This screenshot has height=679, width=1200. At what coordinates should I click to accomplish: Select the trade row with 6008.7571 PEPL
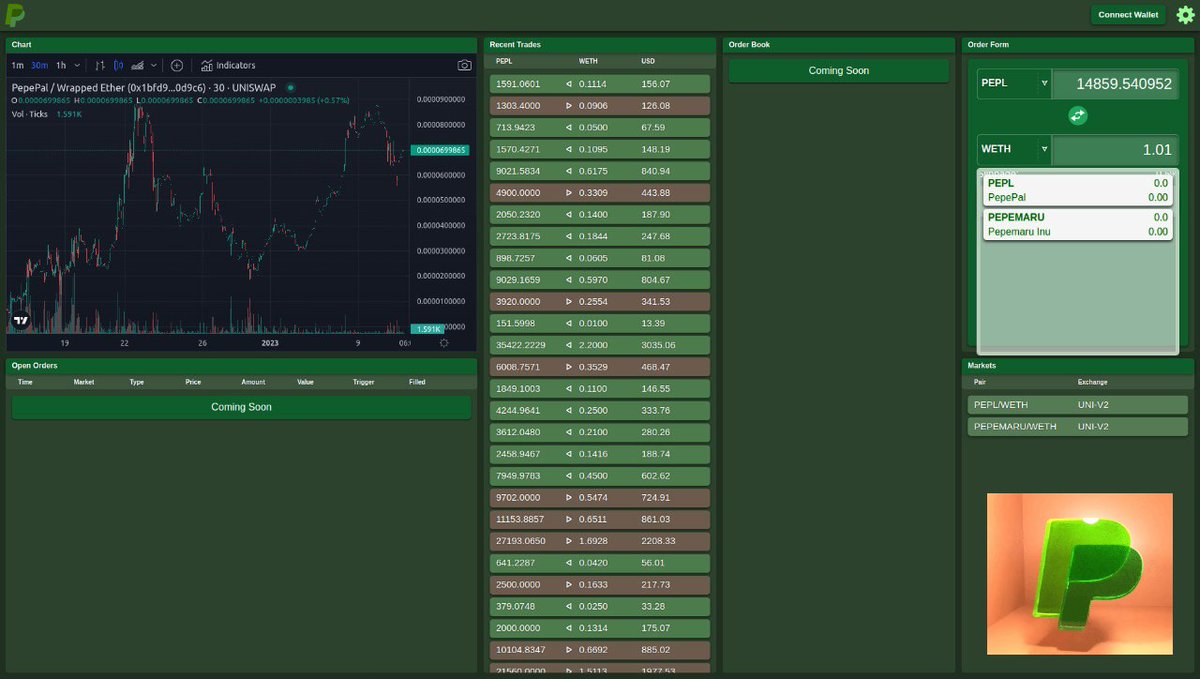600,367
